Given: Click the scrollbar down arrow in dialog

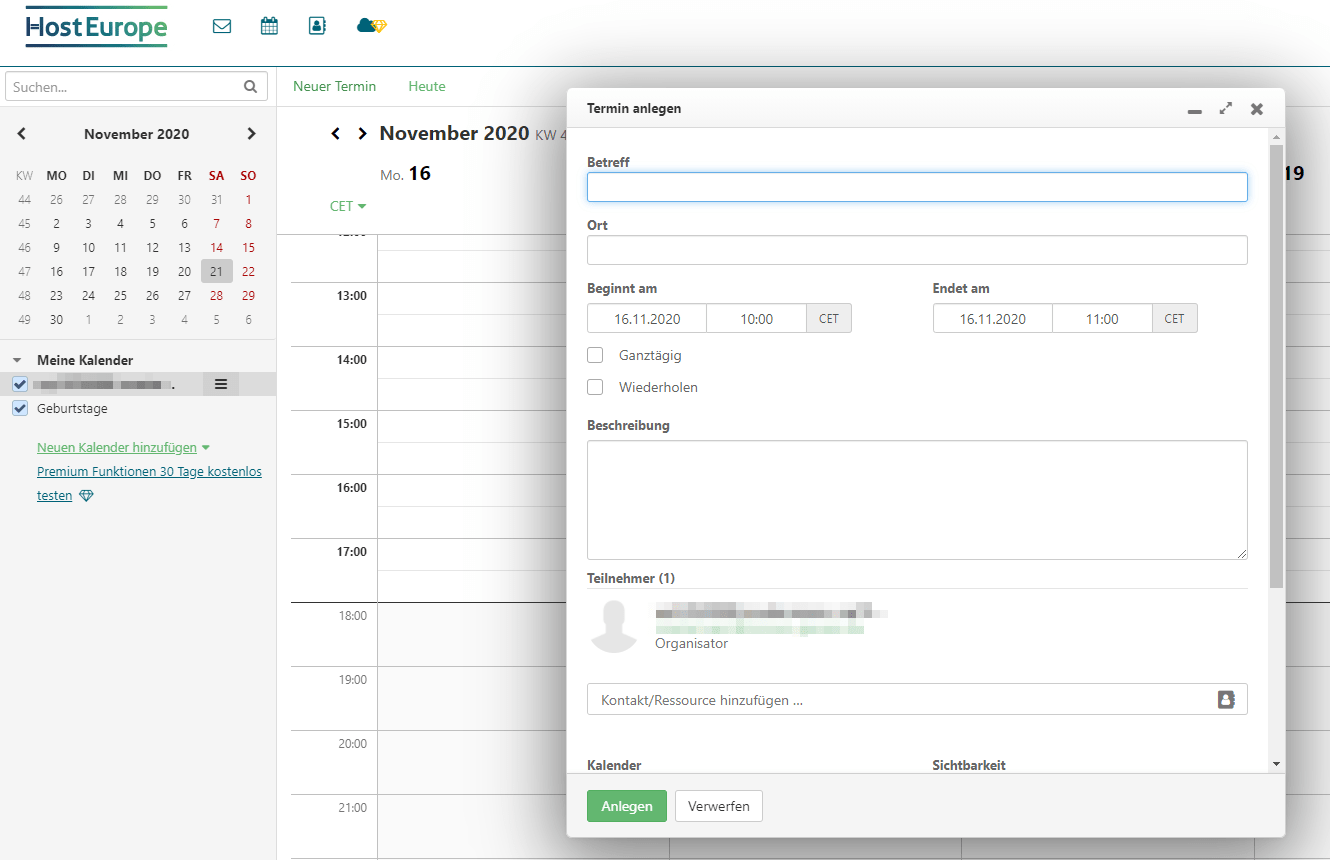Looking at the screenshot, I should click(1276, 764).
